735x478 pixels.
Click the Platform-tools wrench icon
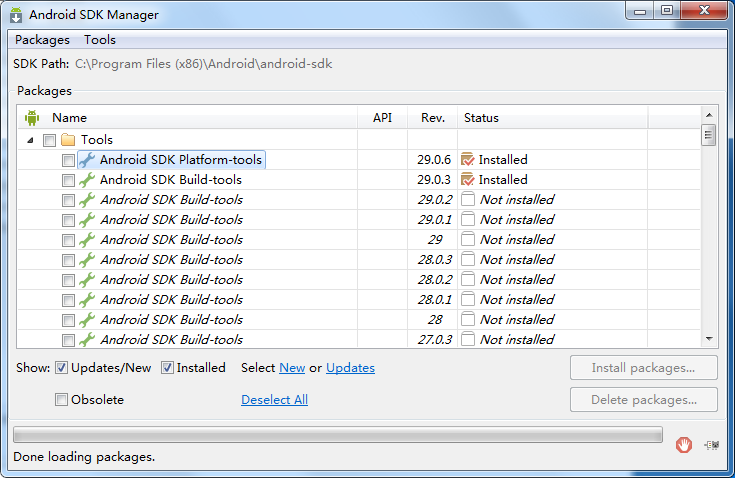(x=87, y=160)
